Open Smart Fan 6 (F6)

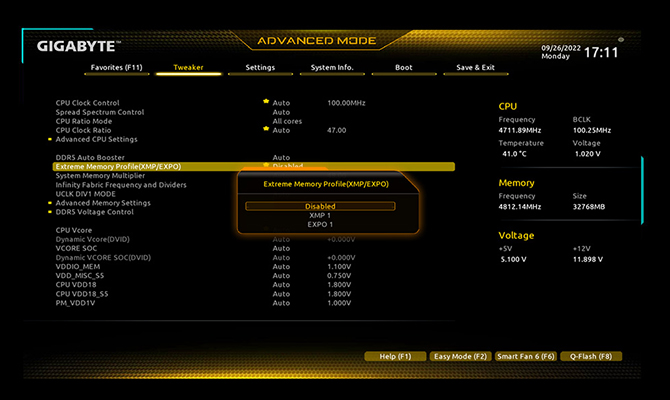click(x=526, y=356)
